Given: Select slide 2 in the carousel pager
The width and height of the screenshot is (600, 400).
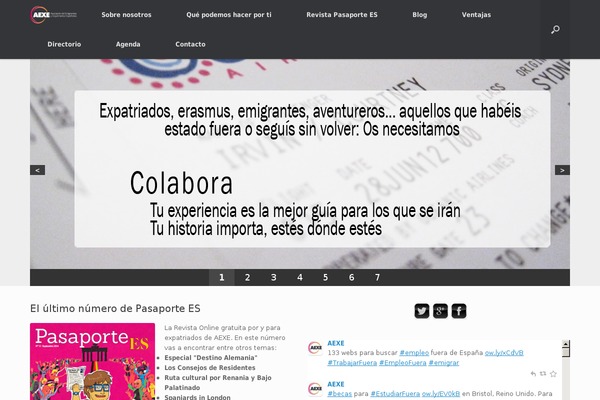Looking at the screenshot, I should coord(248,277).
